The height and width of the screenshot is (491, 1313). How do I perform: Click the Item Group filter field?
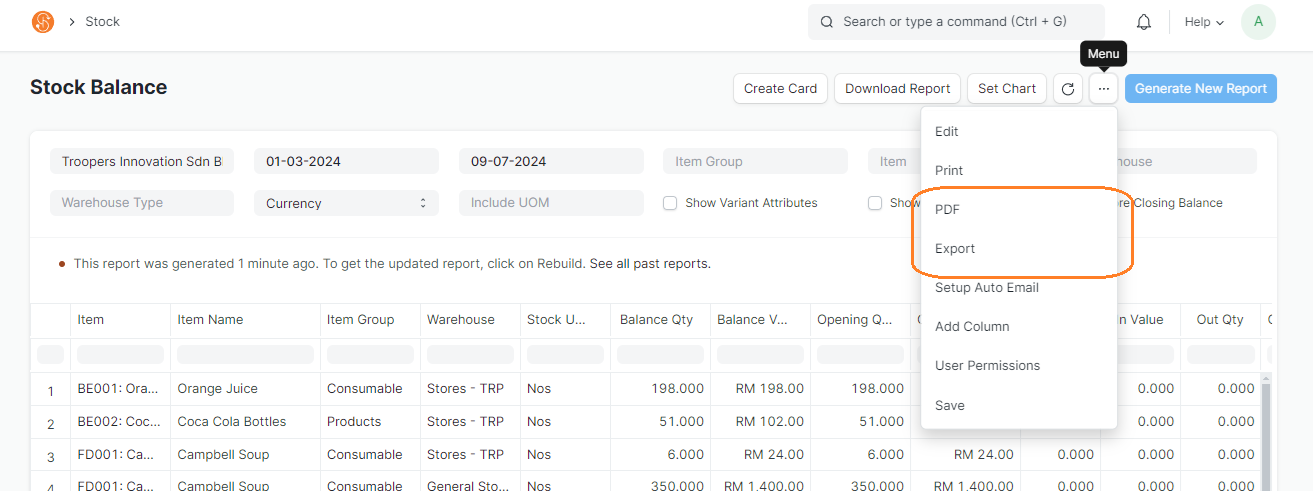pos(755,161)
